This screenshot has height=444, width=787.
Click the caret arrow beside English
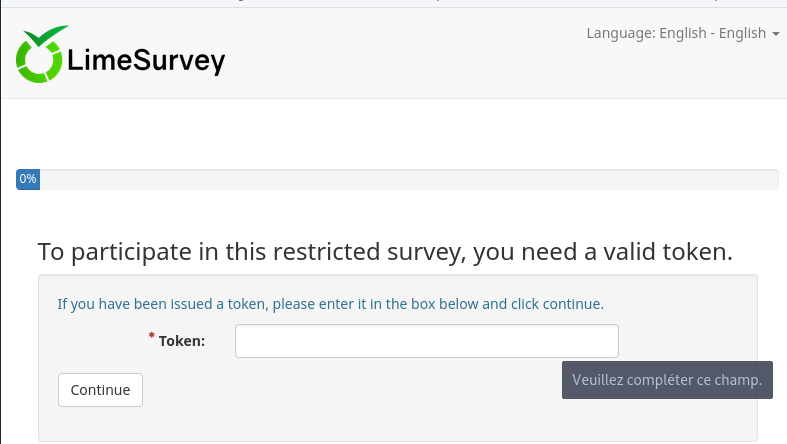pyautogui.click(x=776, y=34)
